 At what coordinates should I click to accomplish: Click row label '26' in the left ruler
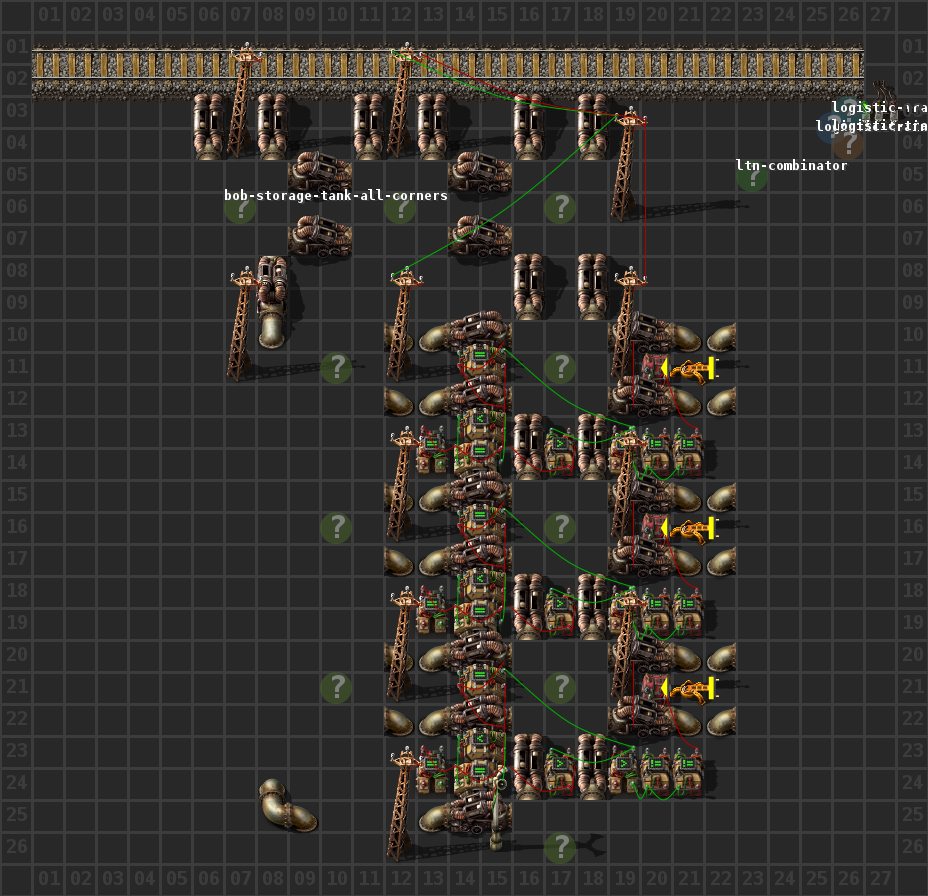click(17, 846)
